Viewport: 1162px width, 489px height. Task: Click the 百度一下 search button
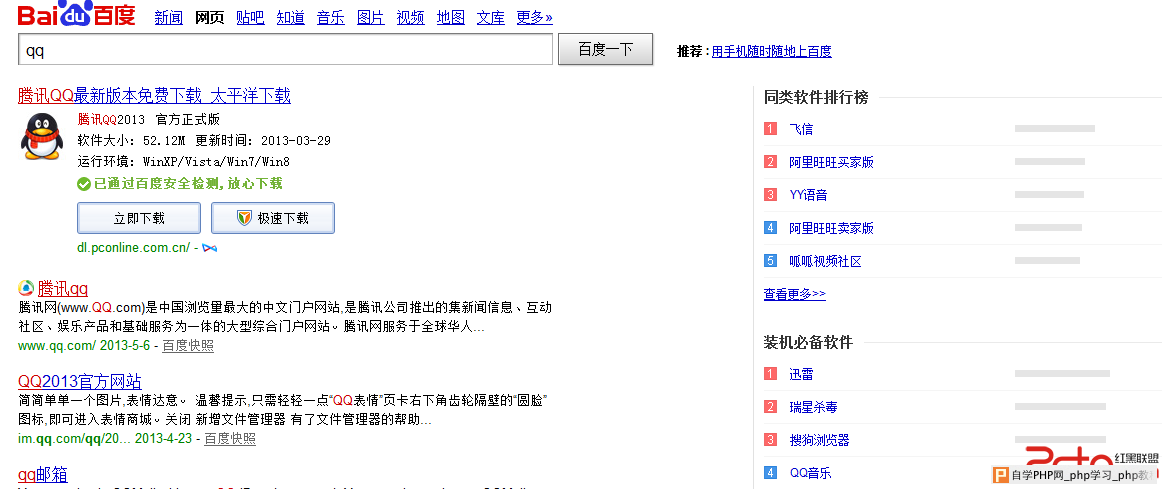click(x=605, y=50)
